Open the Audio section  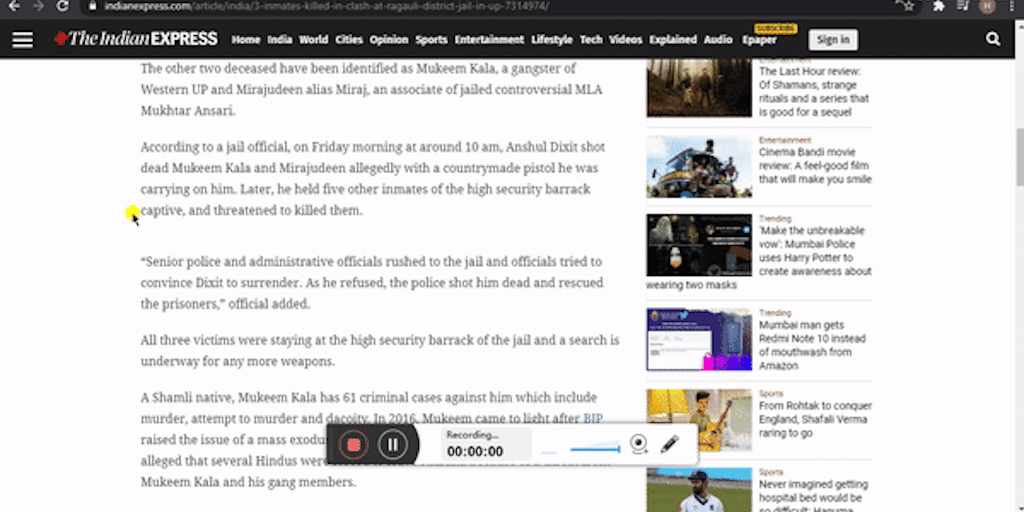(x=718, y=40)
